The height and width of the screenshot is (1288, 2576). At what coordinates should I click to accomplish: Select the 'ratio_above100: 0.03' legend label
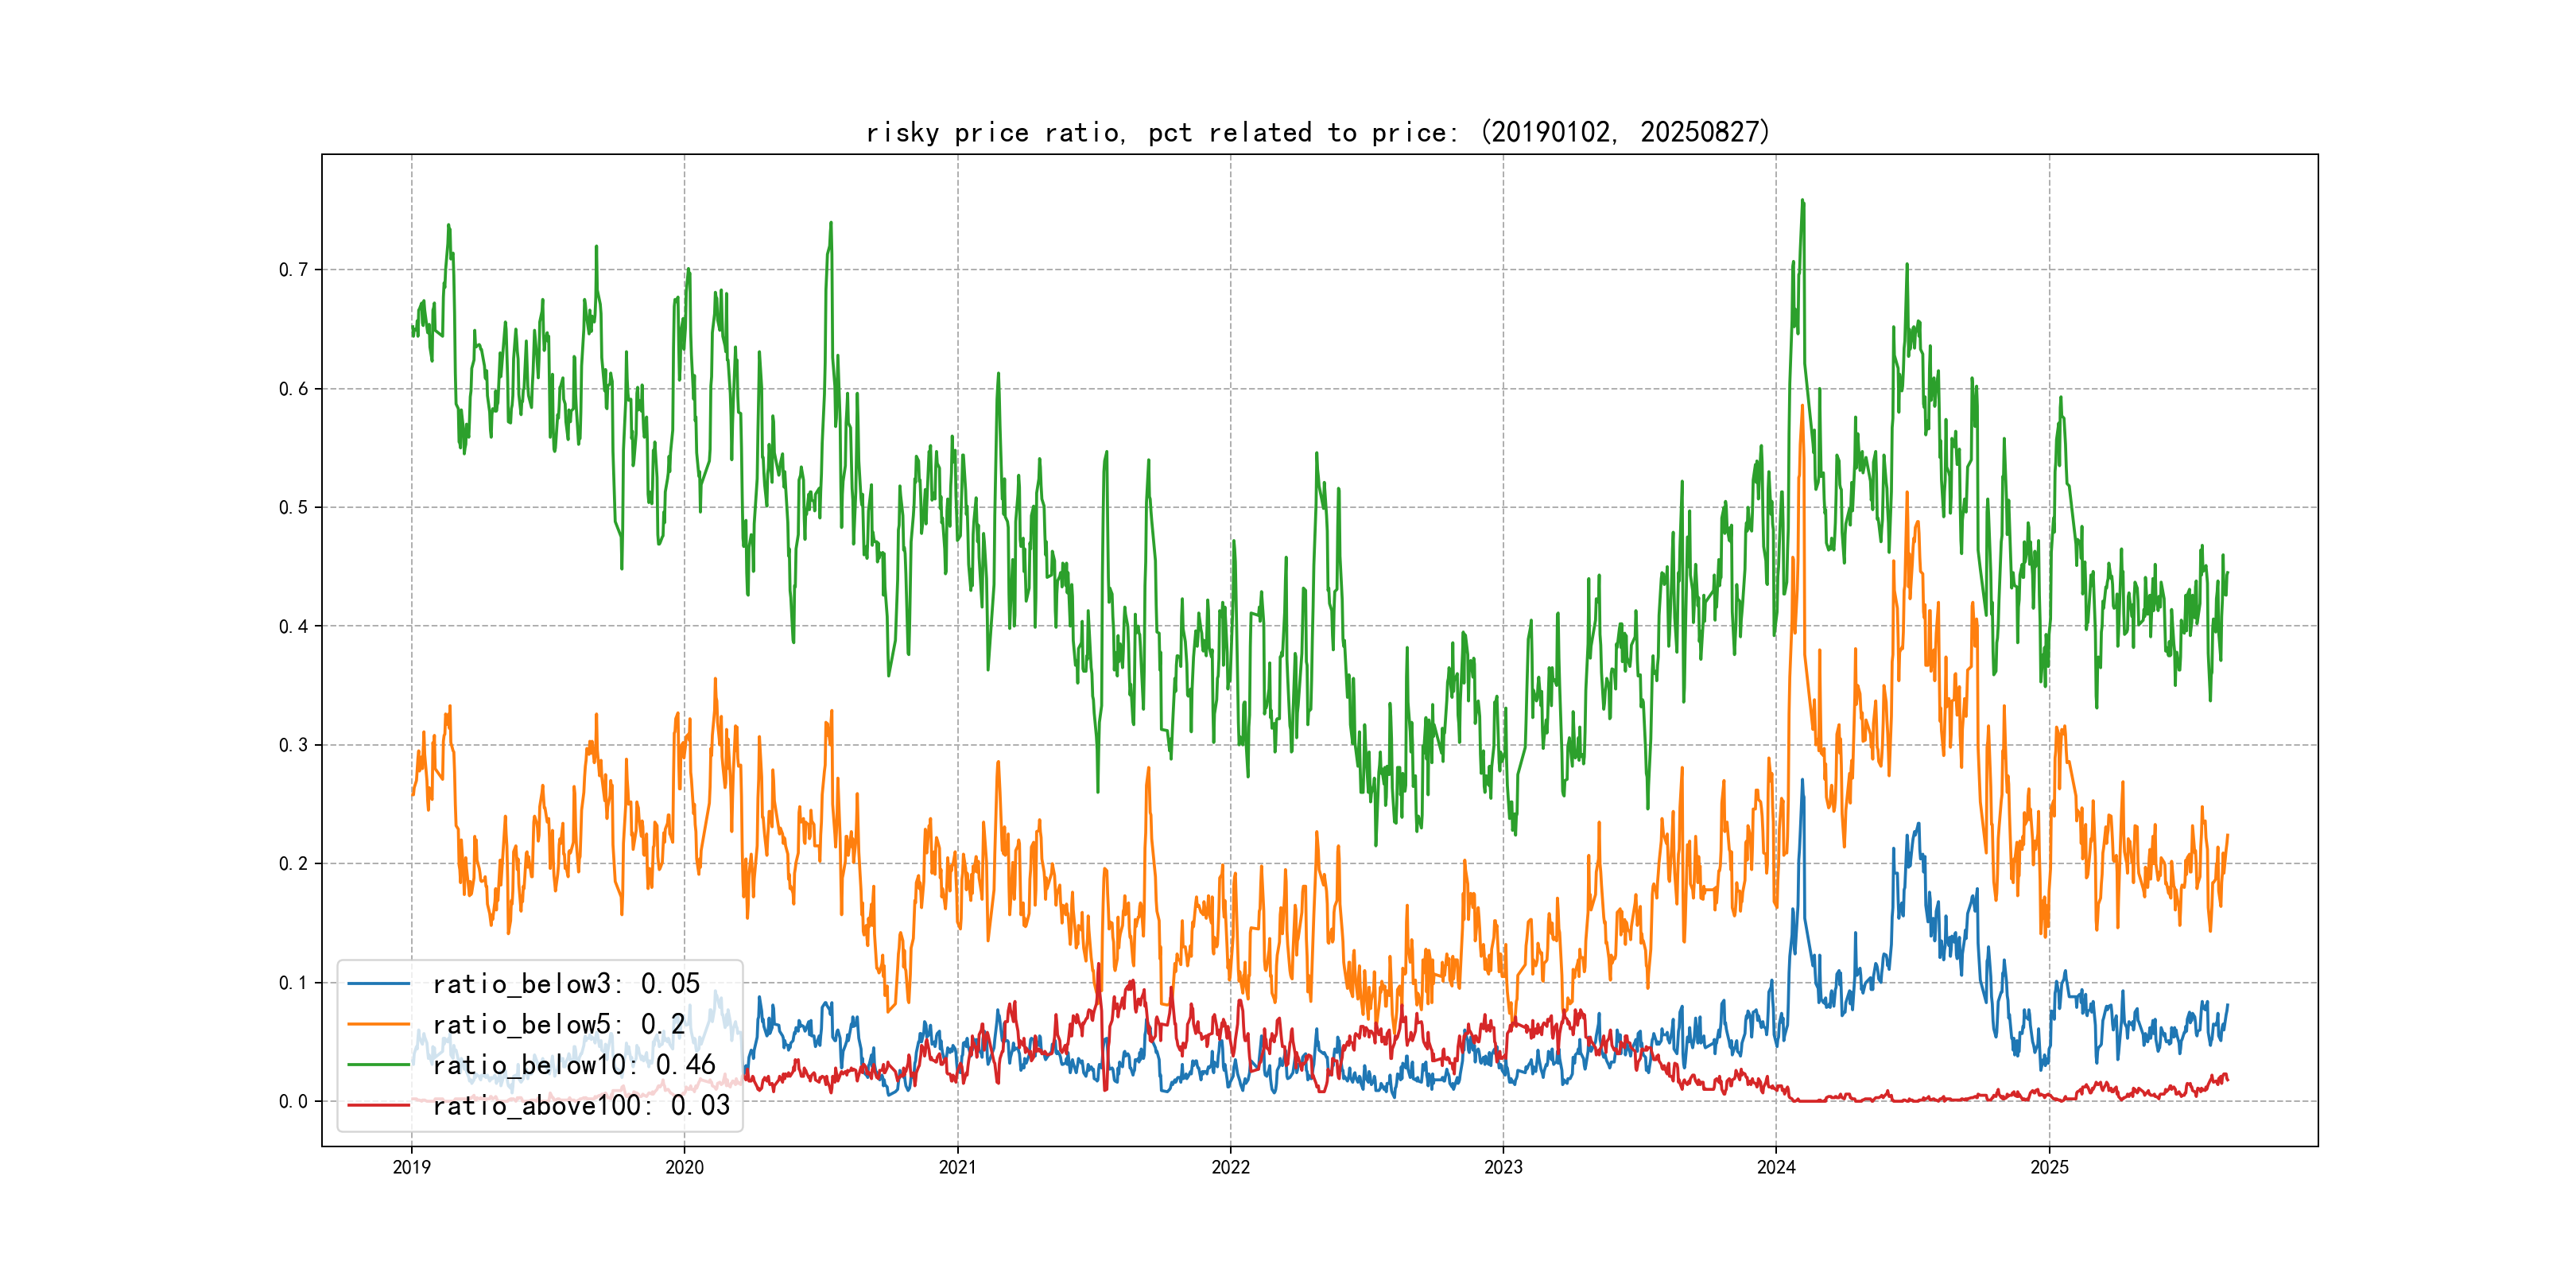coord(581,1105)
